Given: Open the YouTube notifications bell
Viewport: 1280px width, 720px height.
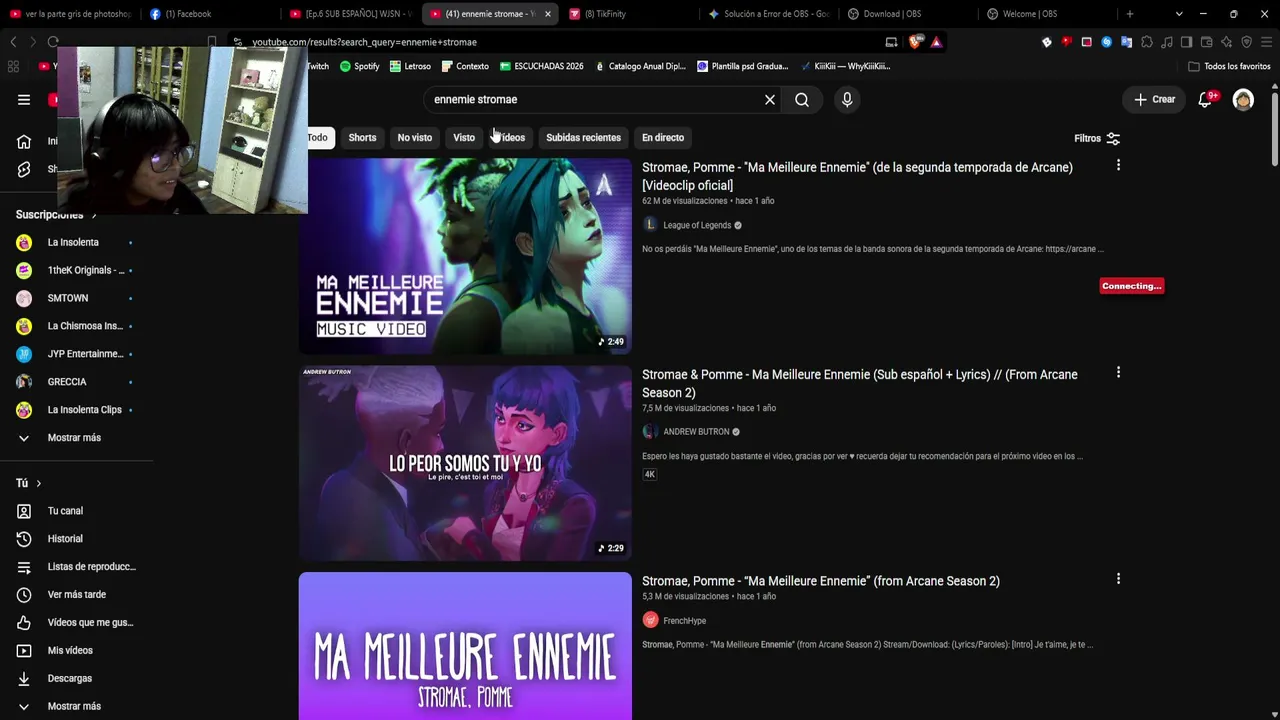Looking at the screenshot, I should tap(1206, 100).
